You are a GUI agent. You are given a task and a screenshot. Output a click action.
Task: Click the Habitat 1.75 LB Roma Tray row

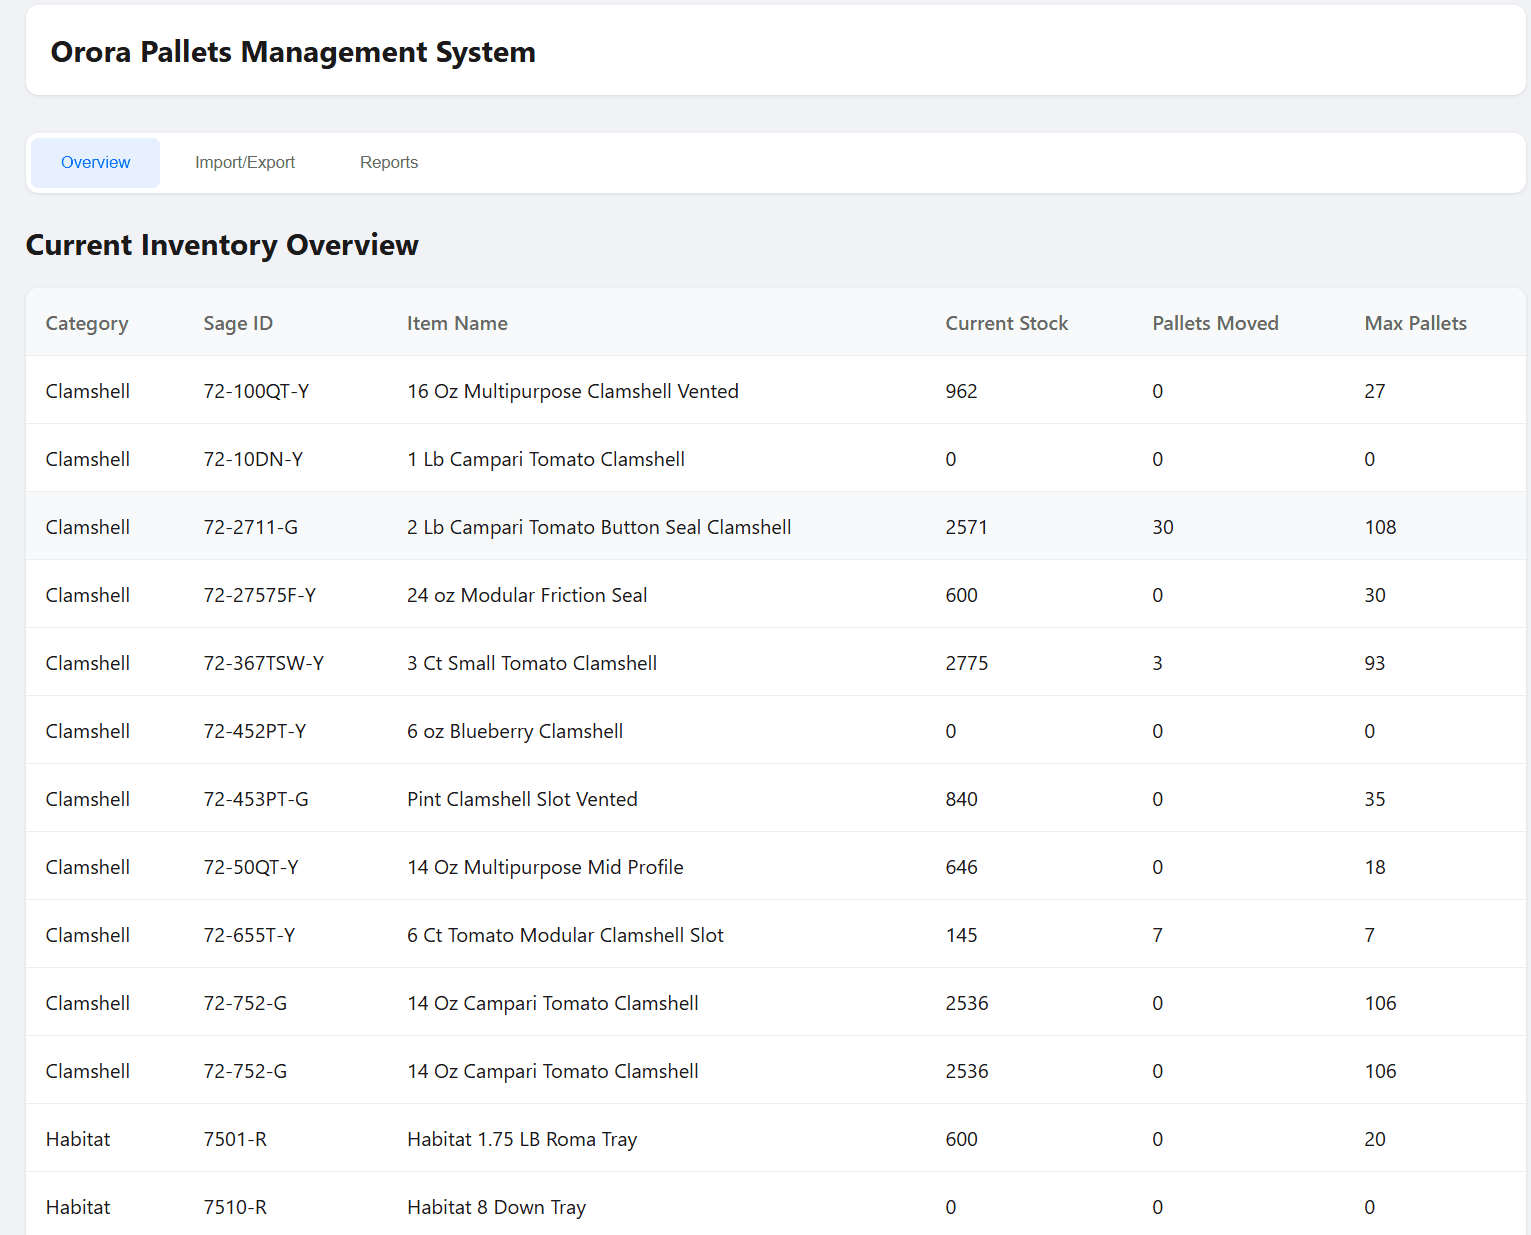tap(521, 1139)
